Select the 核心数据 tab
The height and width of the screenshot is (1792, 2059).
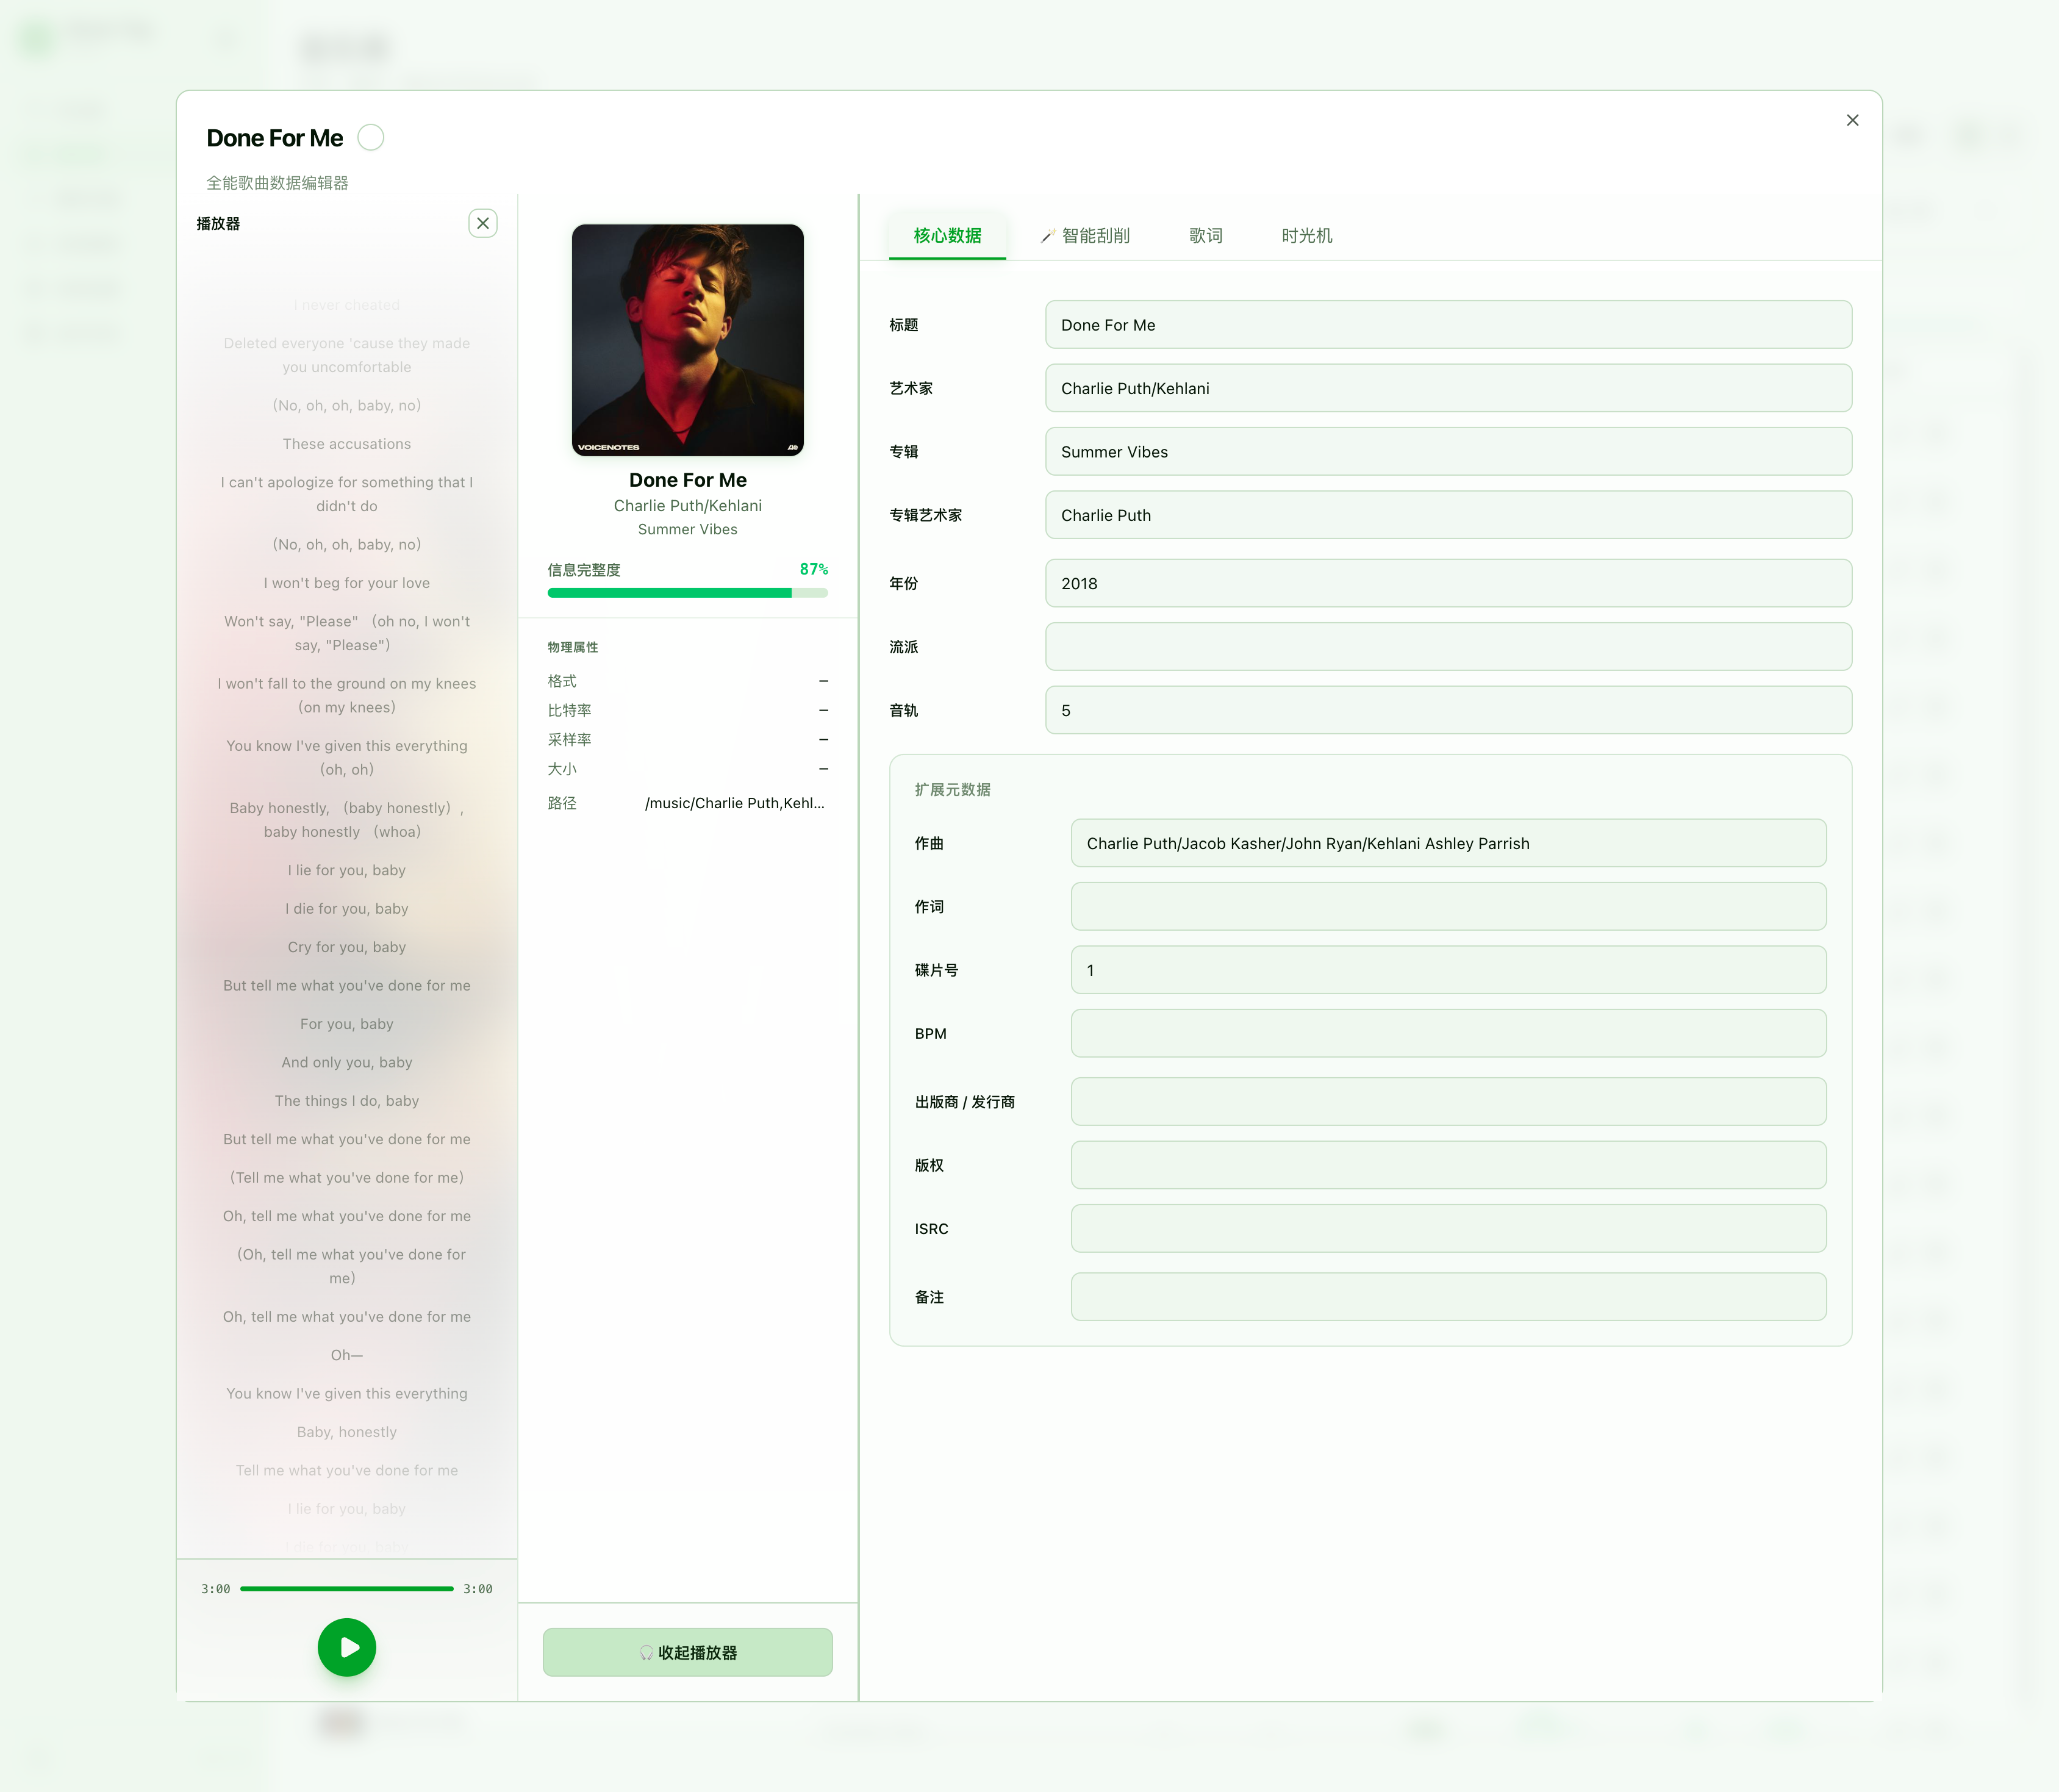(x=946, y=236)
